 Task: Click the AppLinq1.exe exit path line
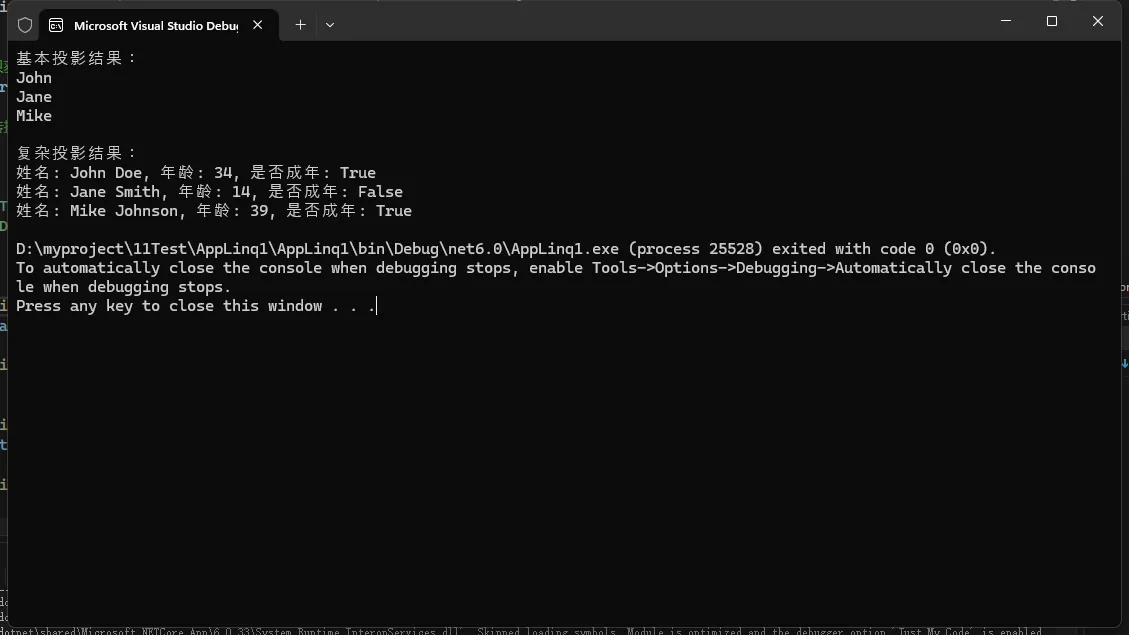[x=506, y=249]
